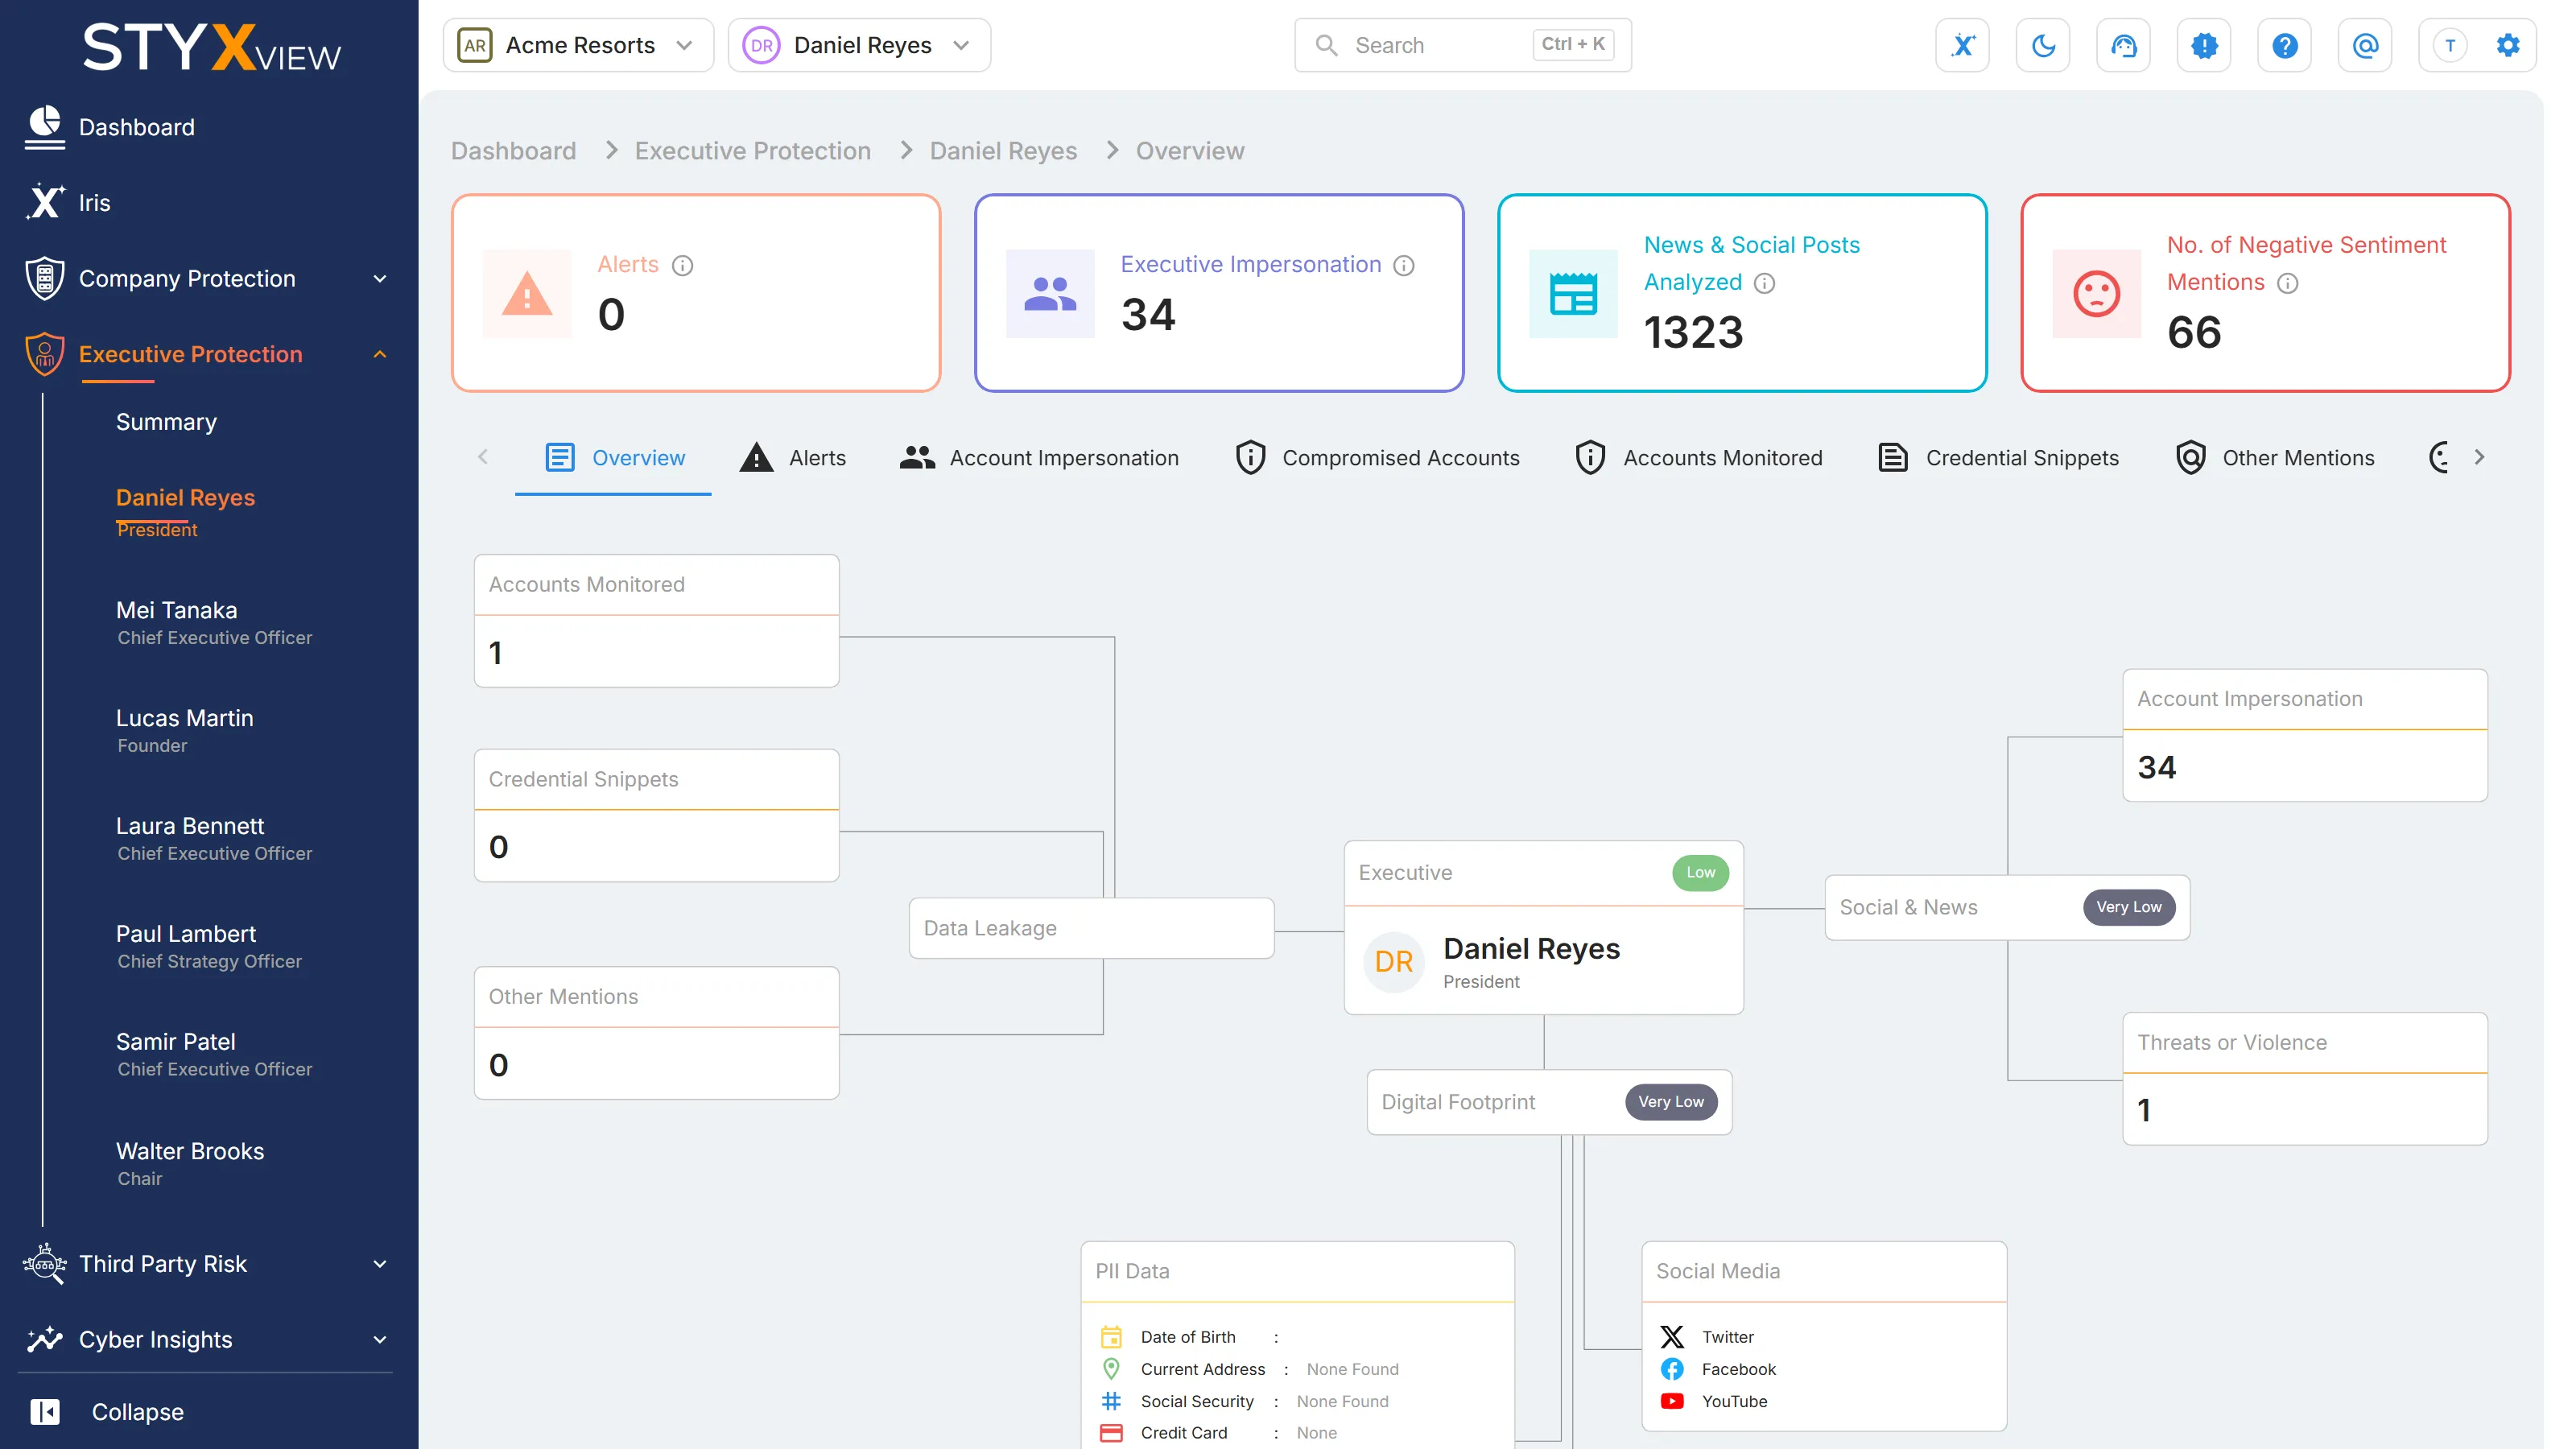Click info icon beside Negative Sentiment Mentions

(2288, 283)
